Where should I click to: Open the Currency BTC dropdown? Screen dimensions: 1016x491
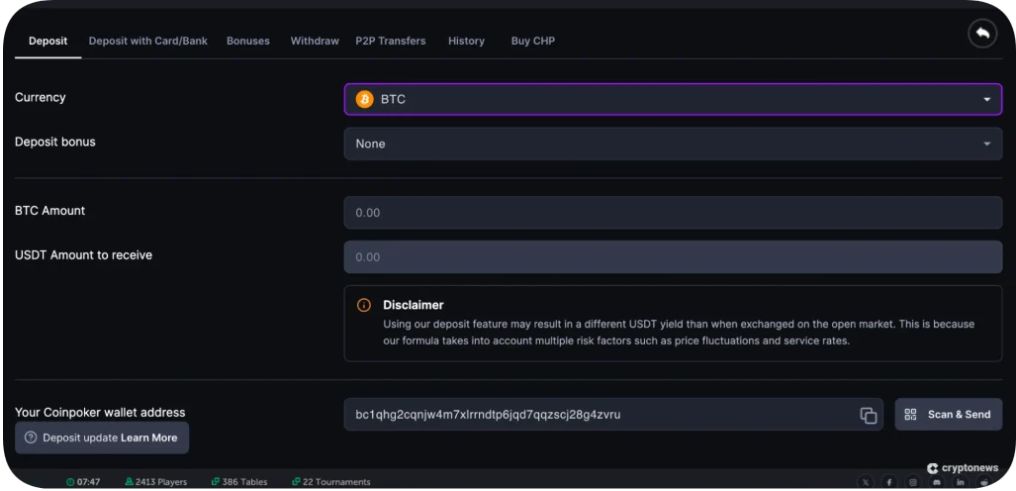tap(673, 100)
